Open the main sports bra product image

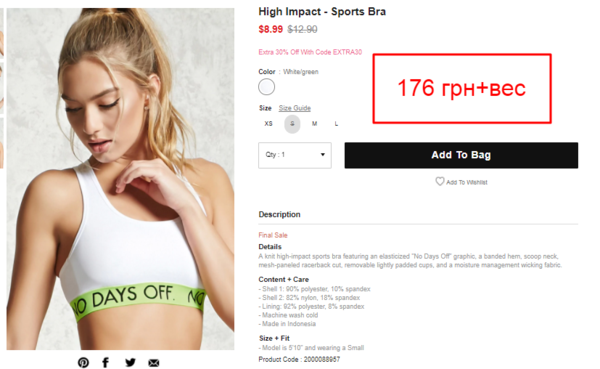[121, 179]
